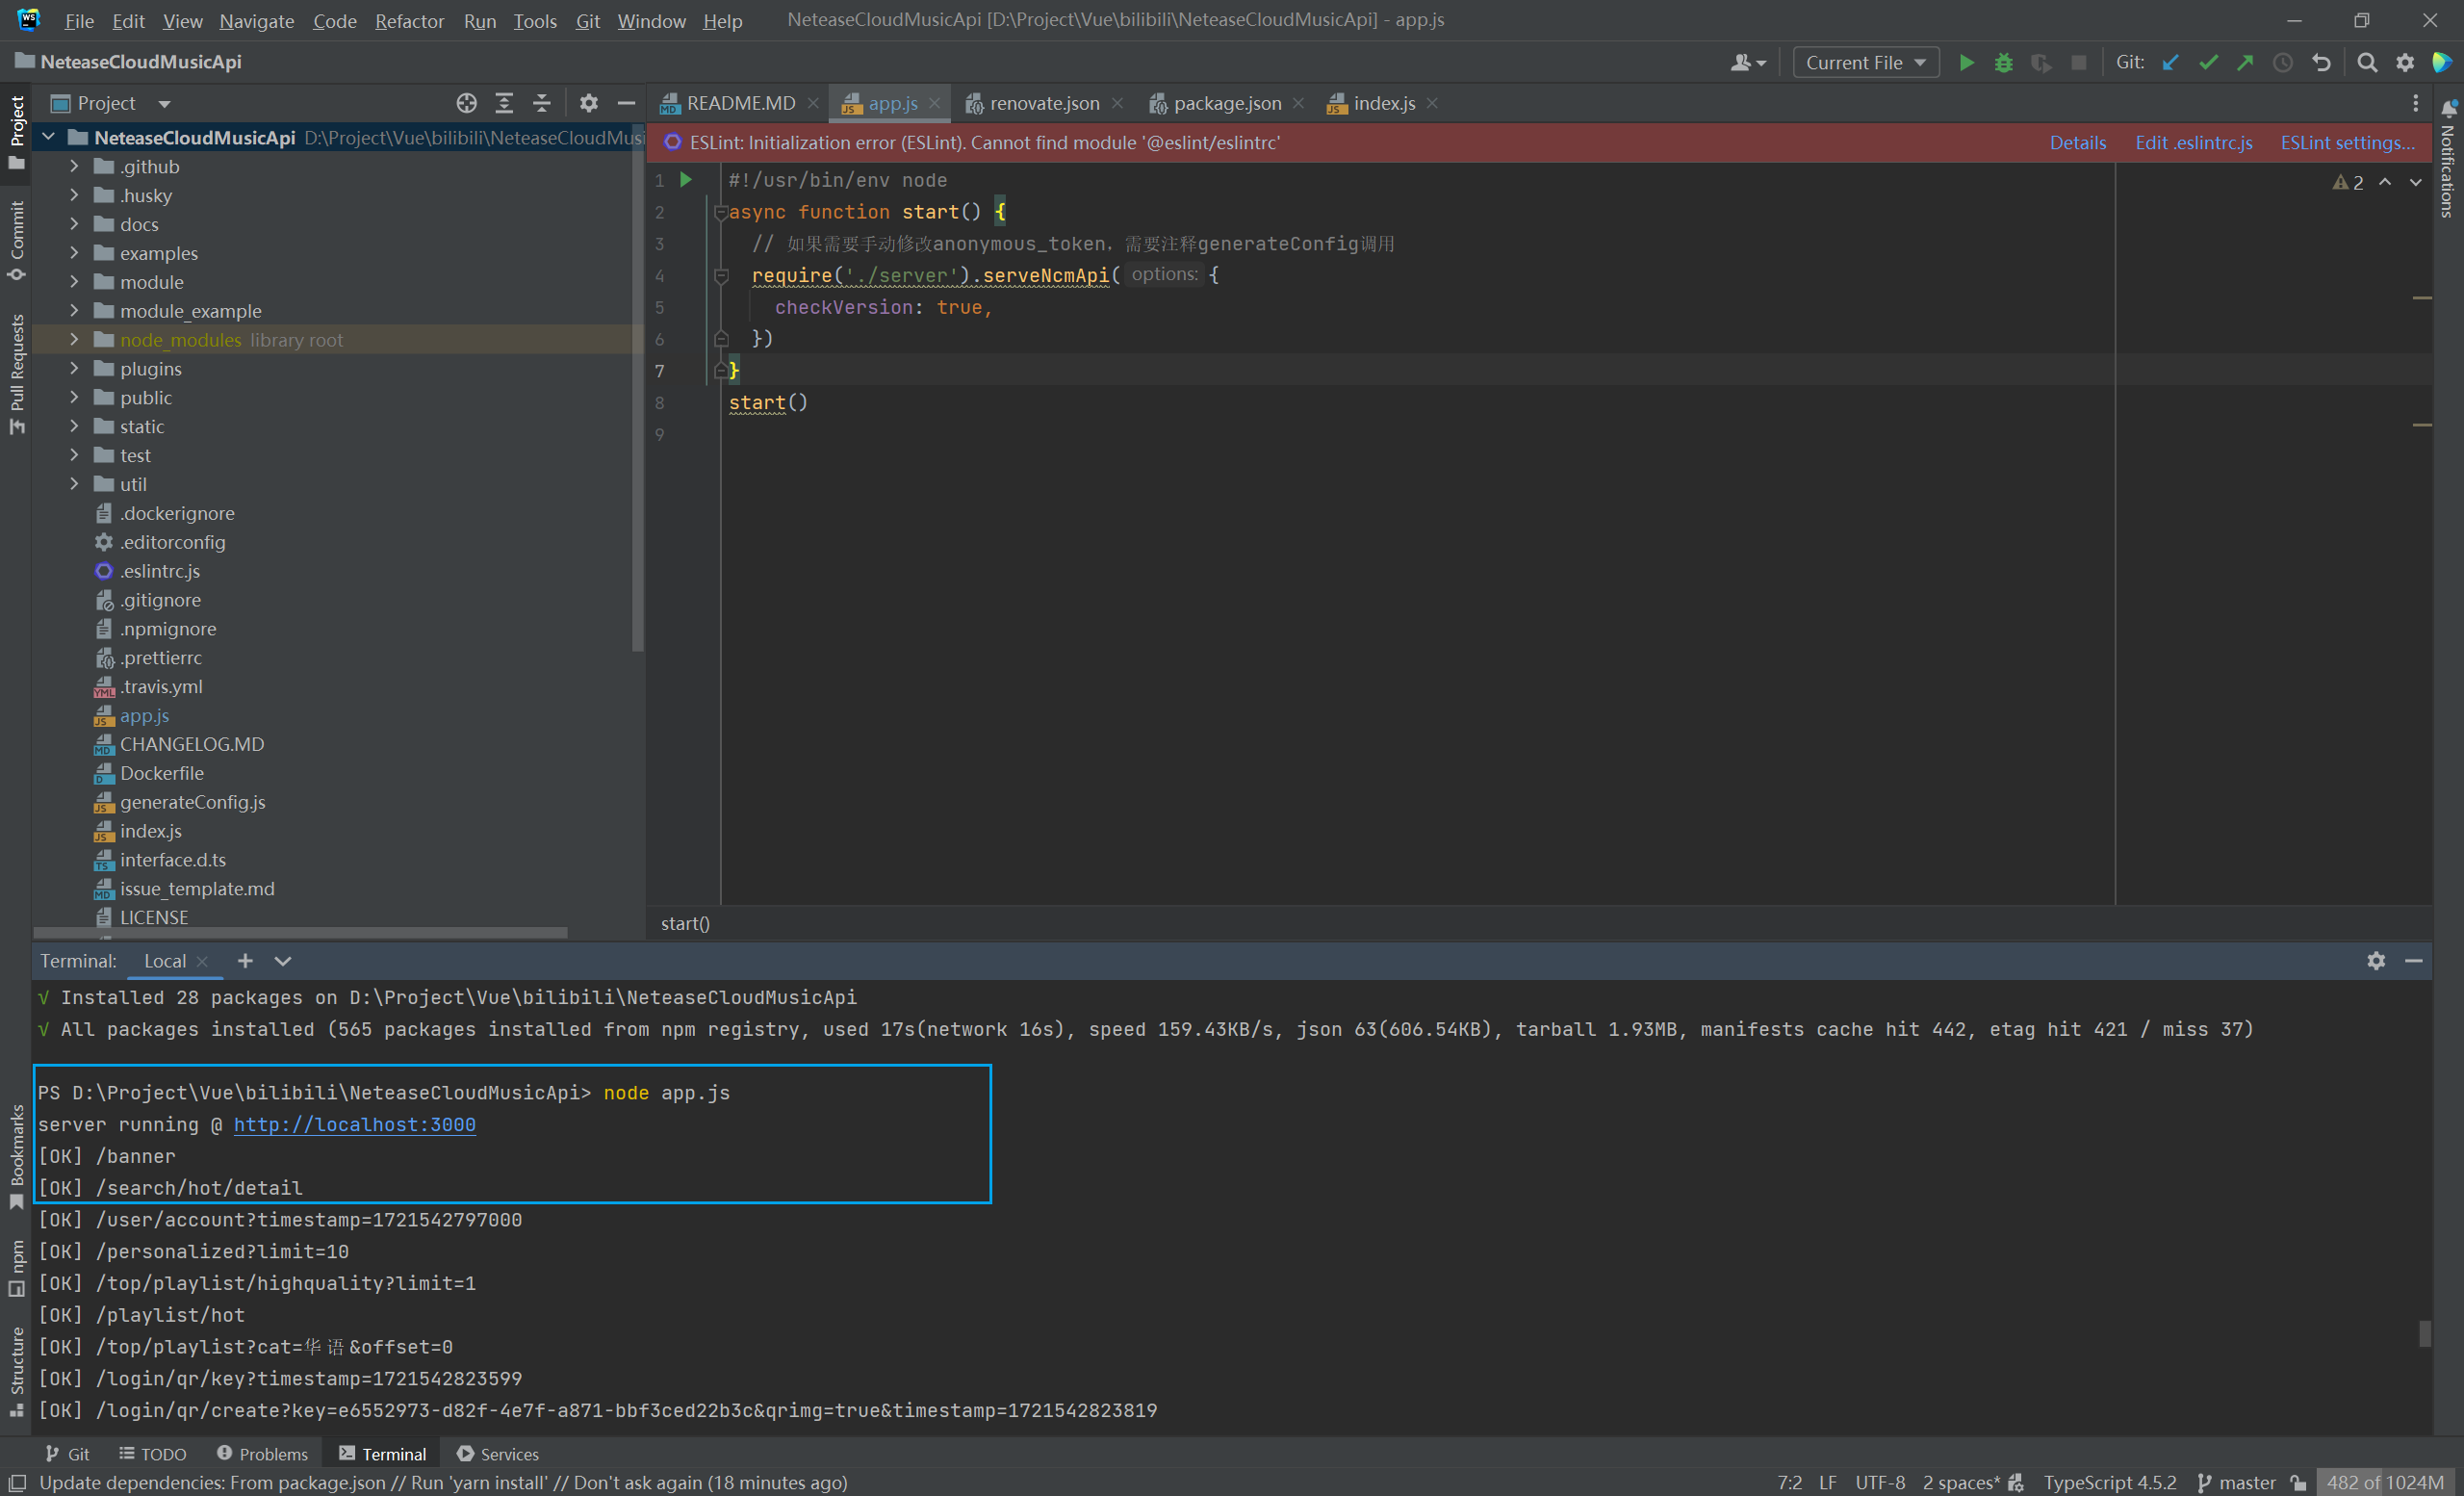Expand the .github folder
The height and width of the screenshot is (1496, 2464).
74,166
